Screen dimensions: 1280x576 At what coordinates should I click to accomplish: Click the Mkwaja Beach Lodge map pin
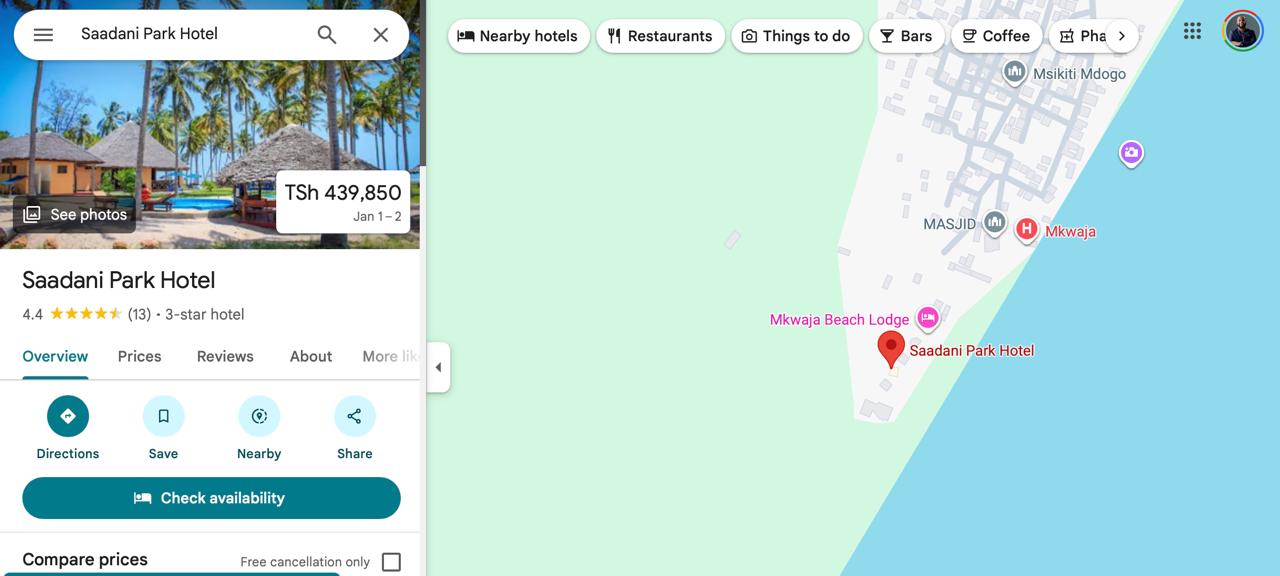(x=928, y=318)
